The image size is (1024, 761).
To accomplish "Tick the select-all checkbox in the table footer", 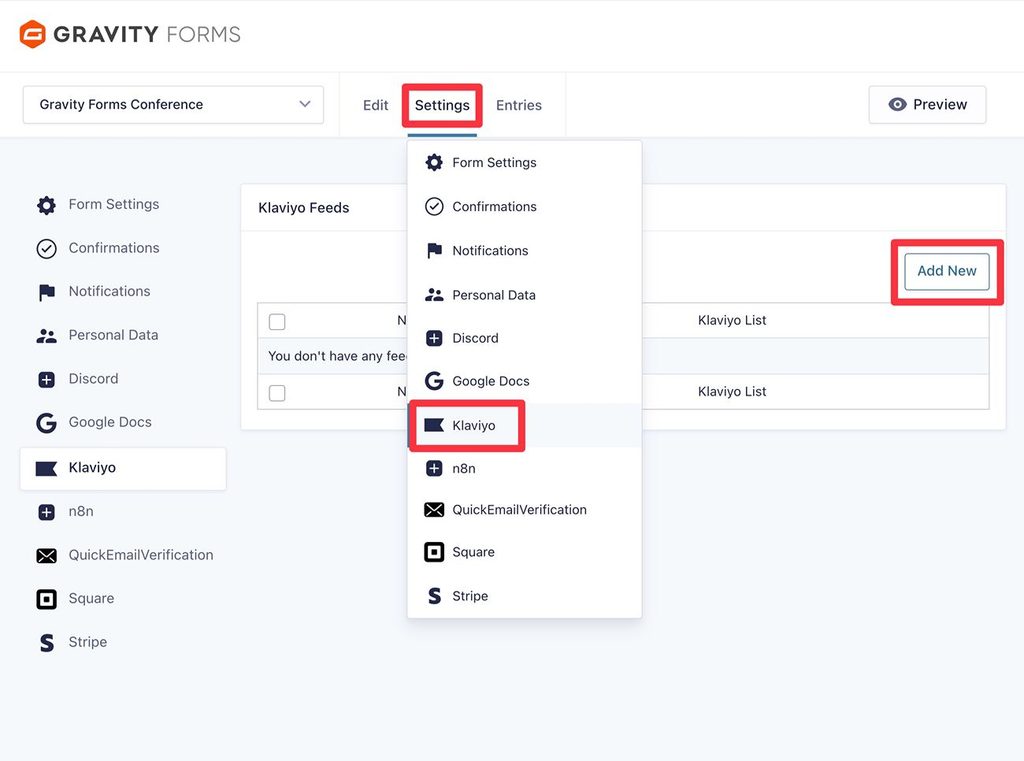I will pos(277,393).
